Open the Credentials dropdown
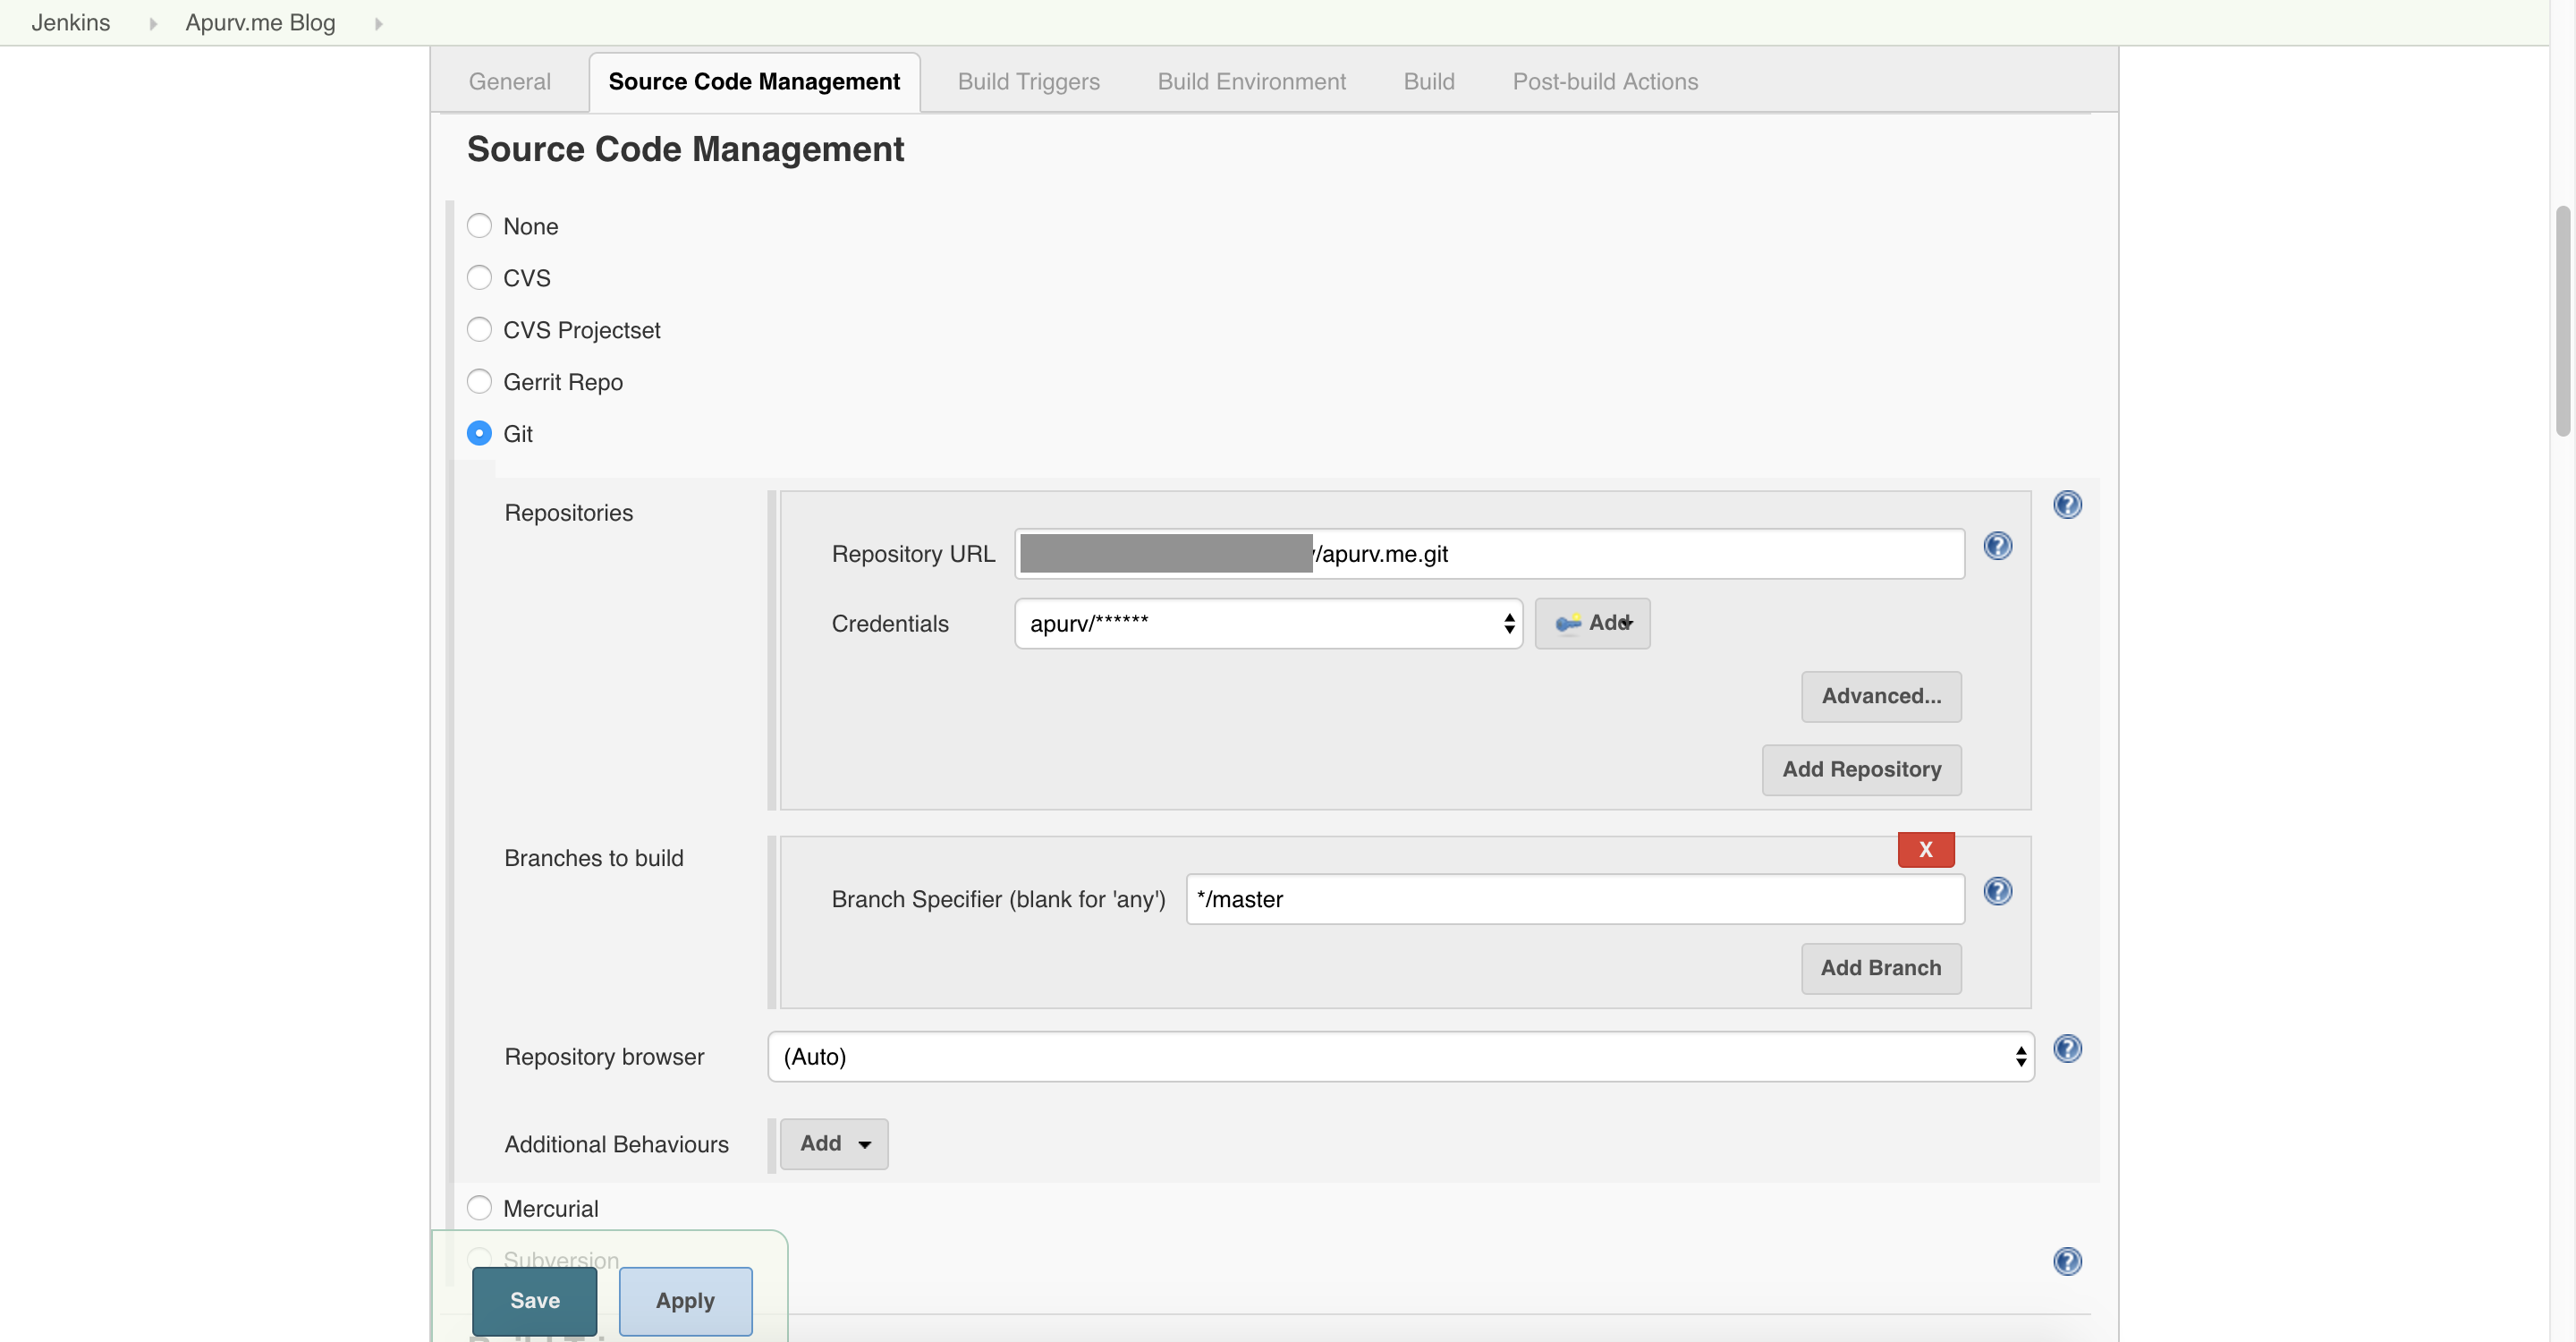 [x=1267, y=624]
